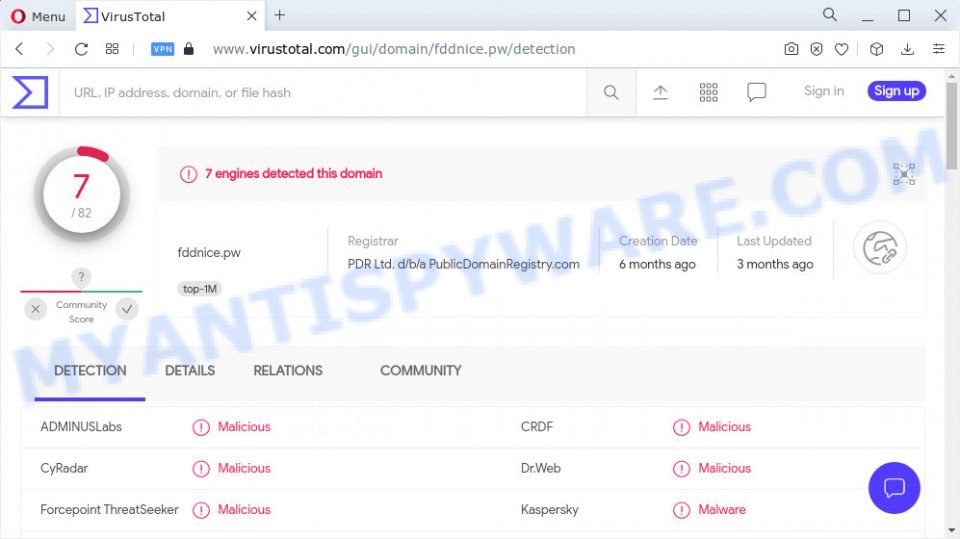Click the scrollbar down arrow

pos(951,530)
